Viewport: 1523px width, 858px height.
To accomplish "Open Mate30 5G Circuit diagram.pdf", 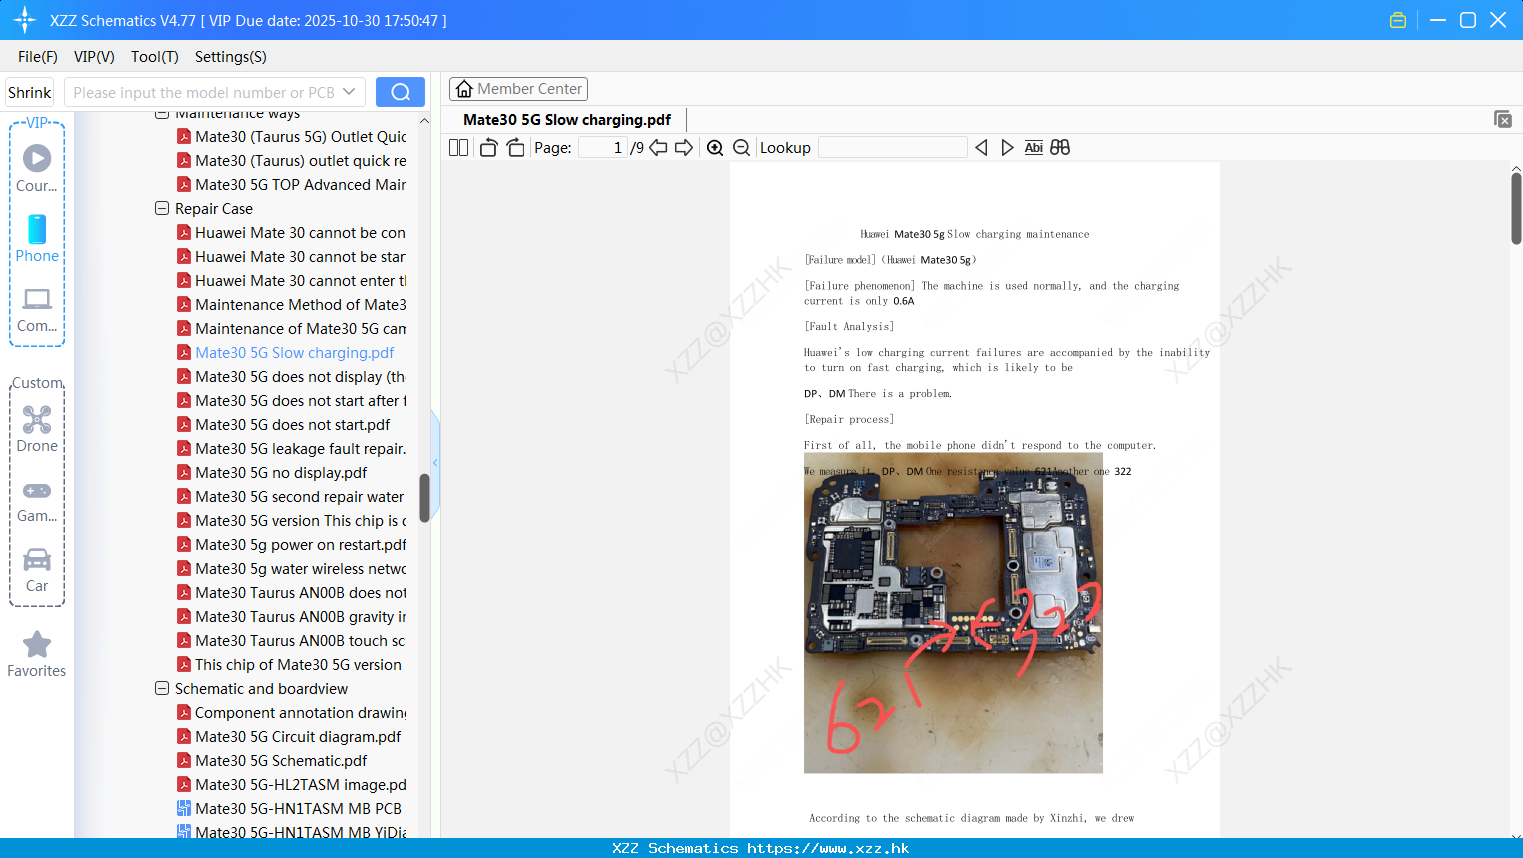I will 289,737.
